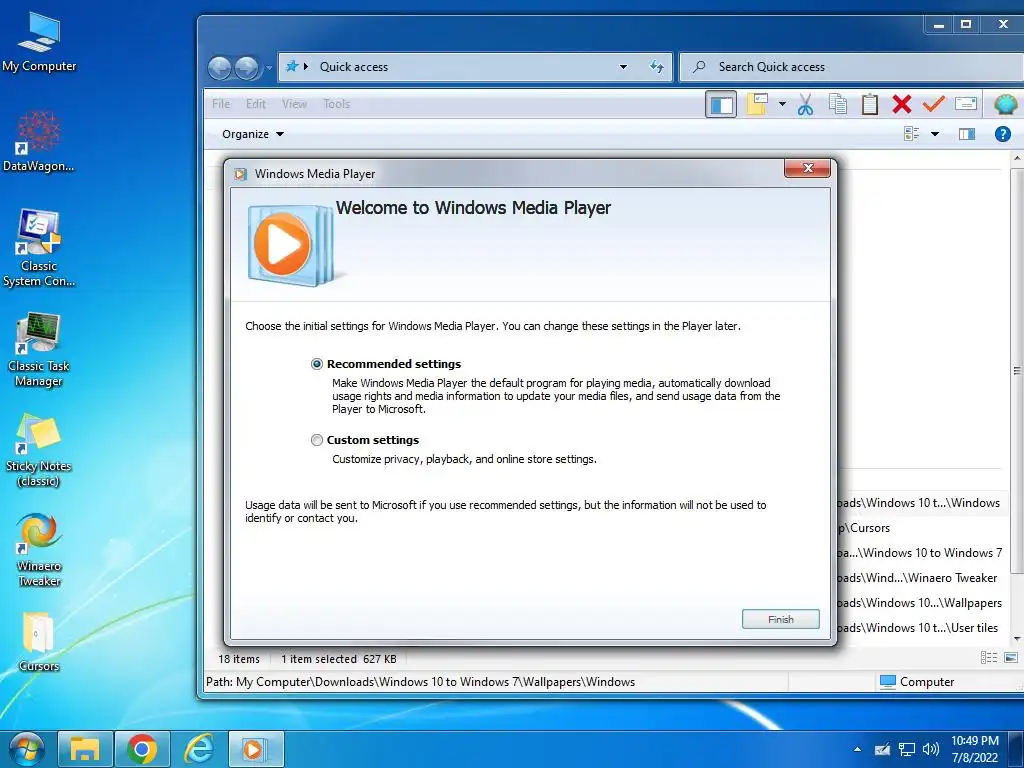
Task: Expand the folder options dropdown arrow
Action: click(x=782, y=104)
